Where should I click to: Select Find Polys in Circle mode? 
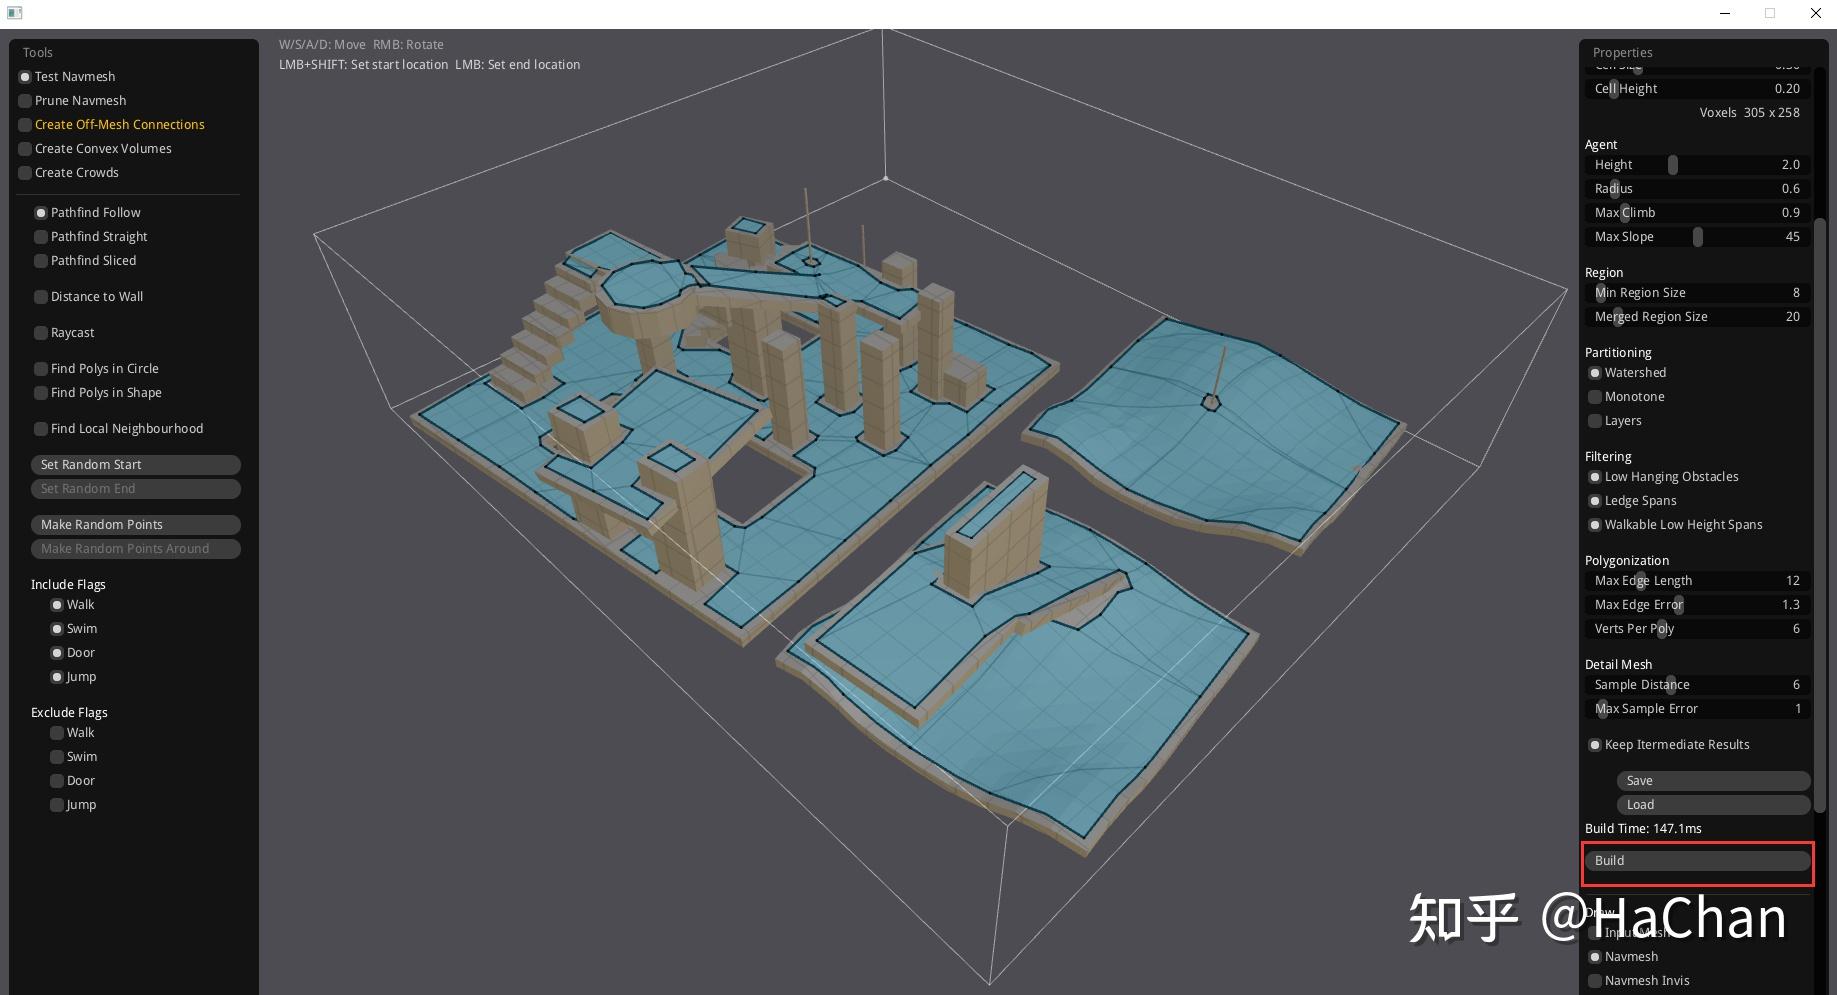(96, 369)
